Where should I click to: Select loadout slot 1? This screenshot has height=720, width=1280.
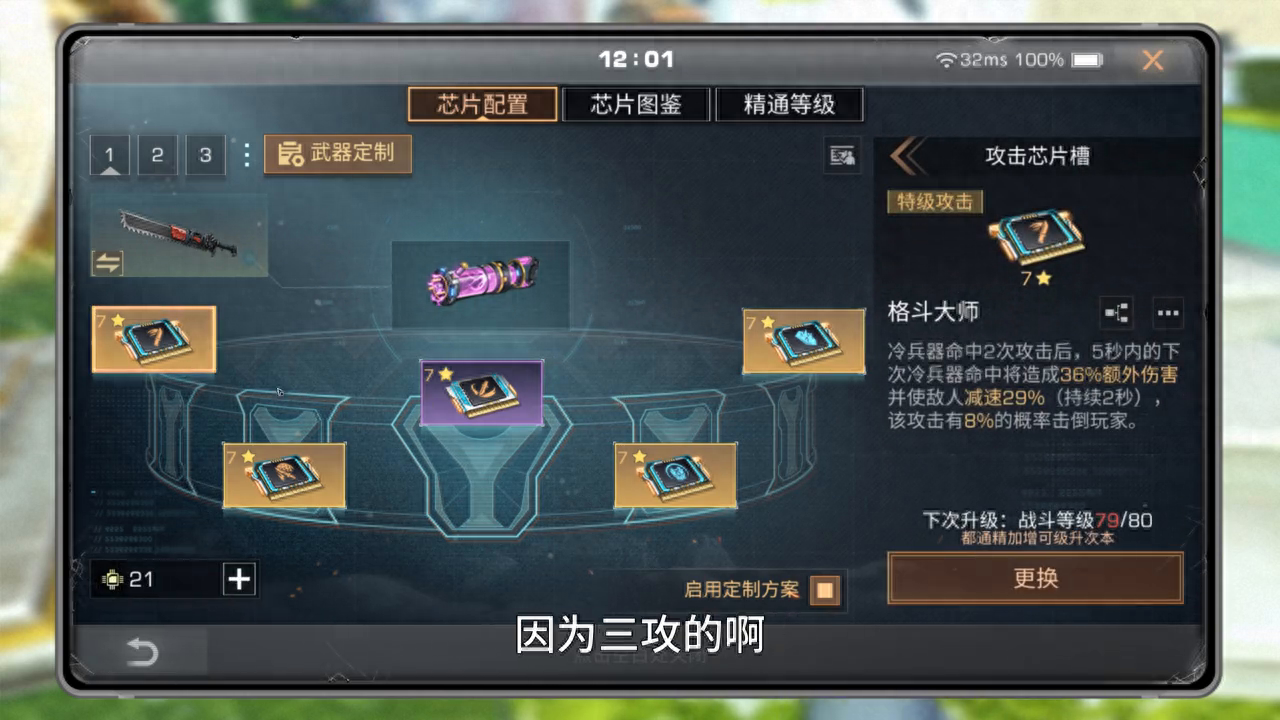(x=109, y=156)
